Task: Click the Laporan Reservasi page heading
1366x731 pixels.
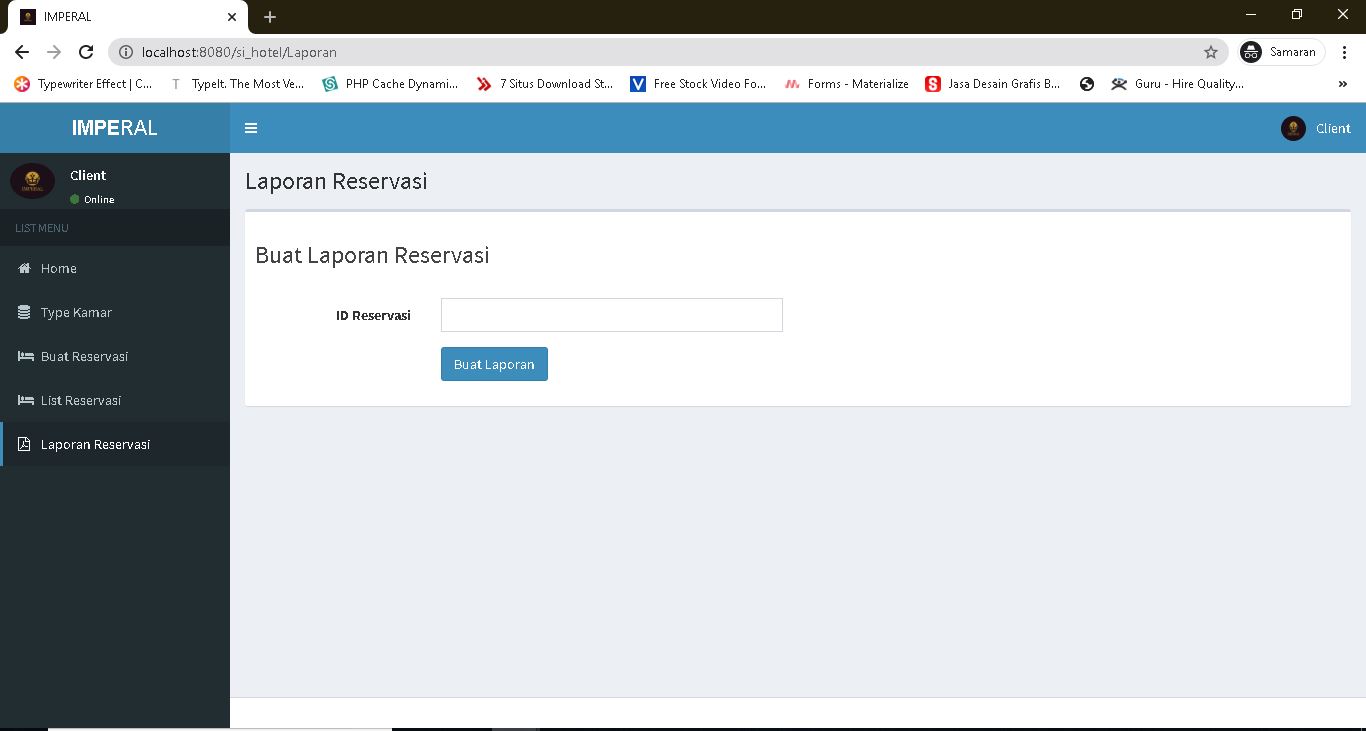Action: pos(336,181)
